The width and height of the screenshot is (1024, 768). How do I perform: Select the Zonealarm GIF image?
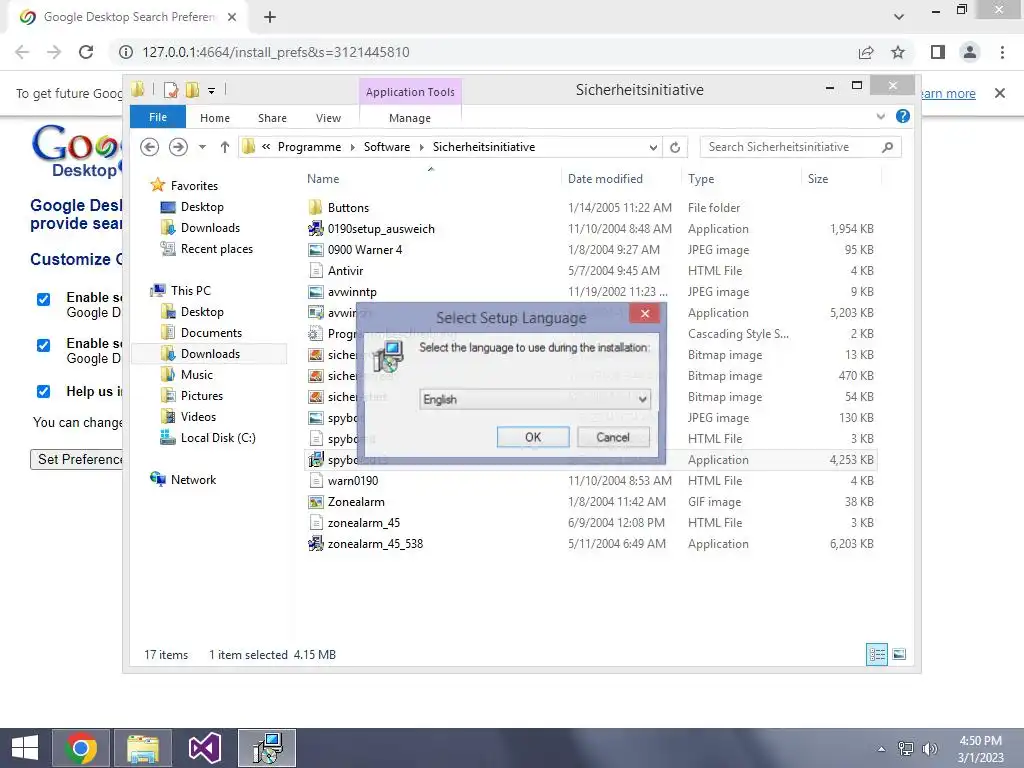click(x=356, y=502)
